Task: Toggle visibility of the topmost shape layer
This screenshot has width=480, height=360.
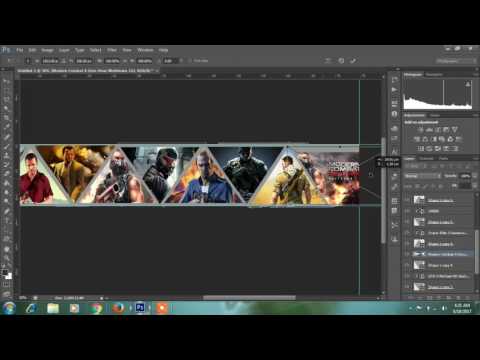Action: pyautogui.click(x=407, y=200)
